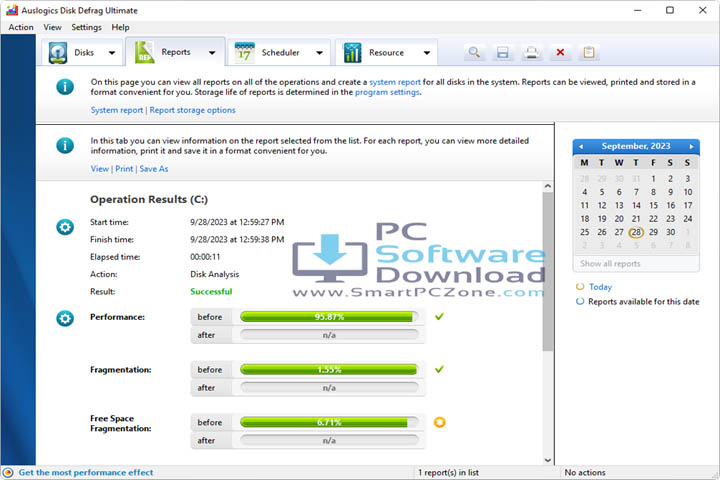The height and width of the screenshot is (480, 720).
Task: Click the 'No actions' status entry
Action: (x=585, y=473)
